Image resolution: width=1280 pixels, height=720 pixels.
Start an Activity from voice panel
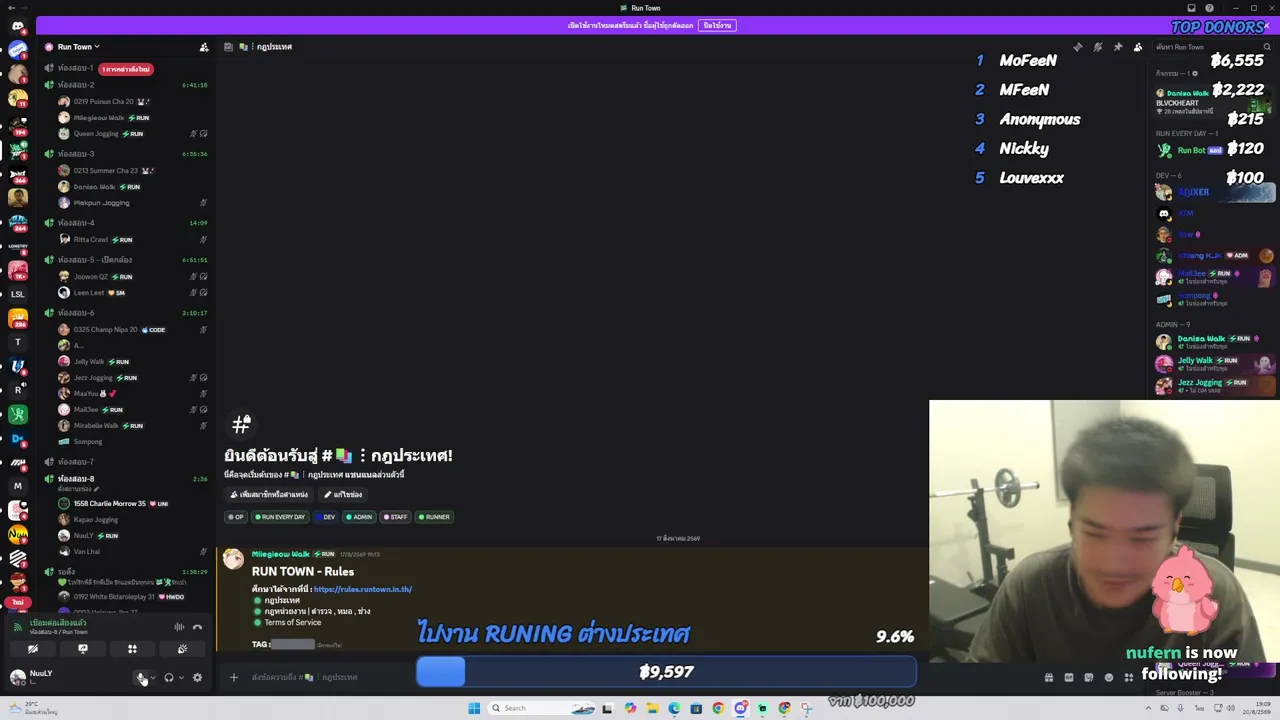pos(132,649)
